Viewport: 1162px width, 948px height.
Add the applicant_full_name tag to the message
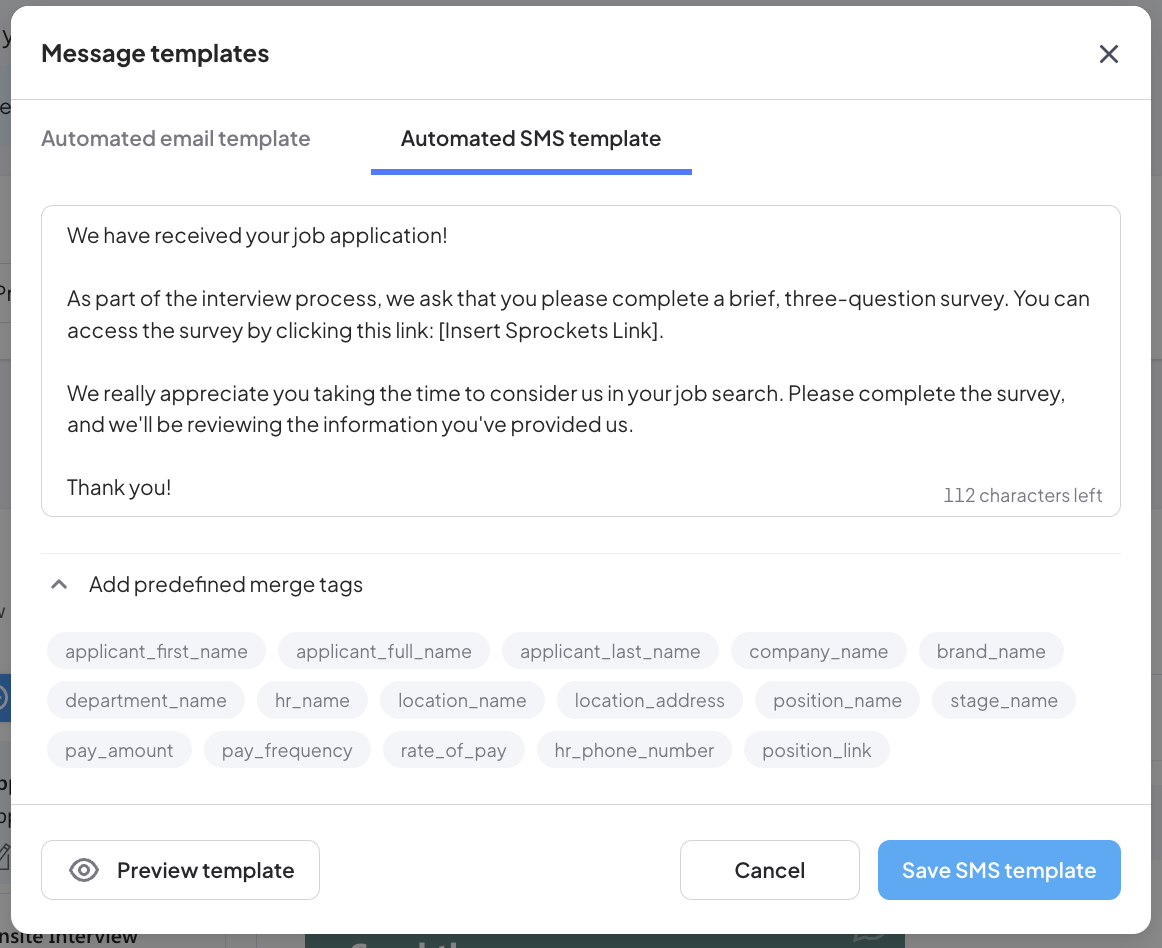pyautogui.click(x=383, y=651)
